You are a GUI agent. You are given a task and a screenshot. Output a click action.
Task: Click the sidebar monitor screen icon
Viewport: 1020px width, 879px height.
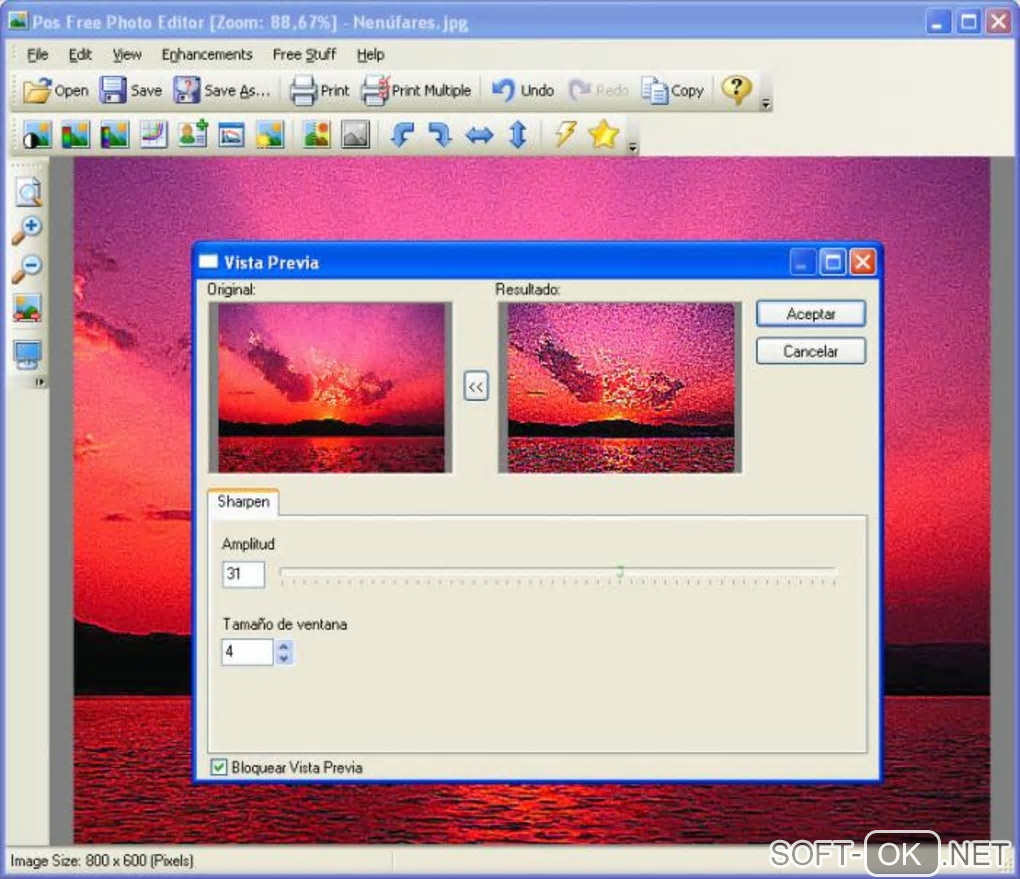tap(27, 355)
